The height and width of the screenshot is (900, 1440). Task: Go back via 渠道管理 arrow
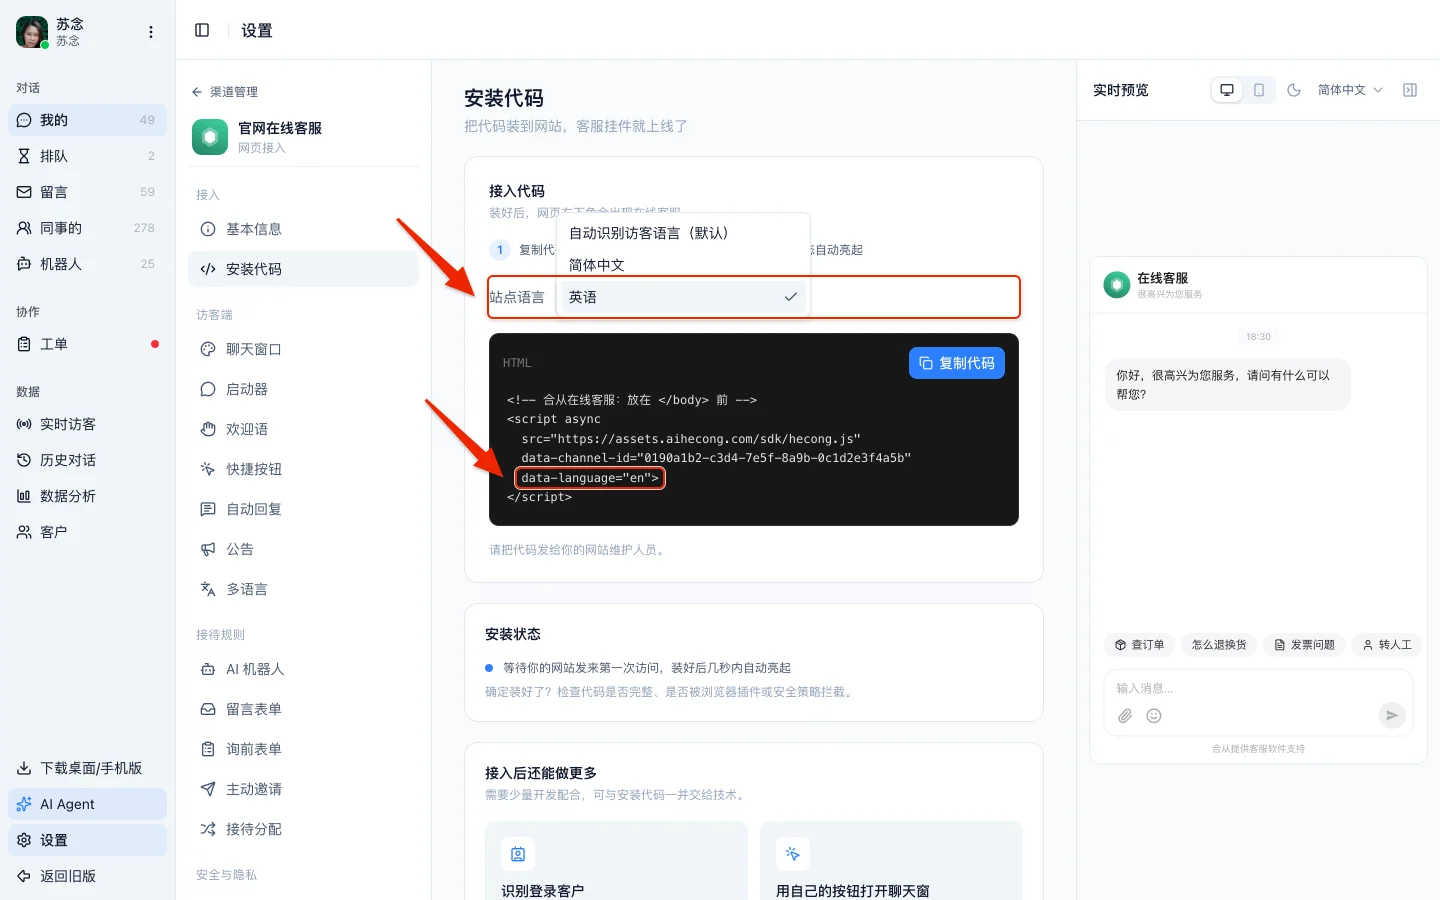tap(225, 92)
